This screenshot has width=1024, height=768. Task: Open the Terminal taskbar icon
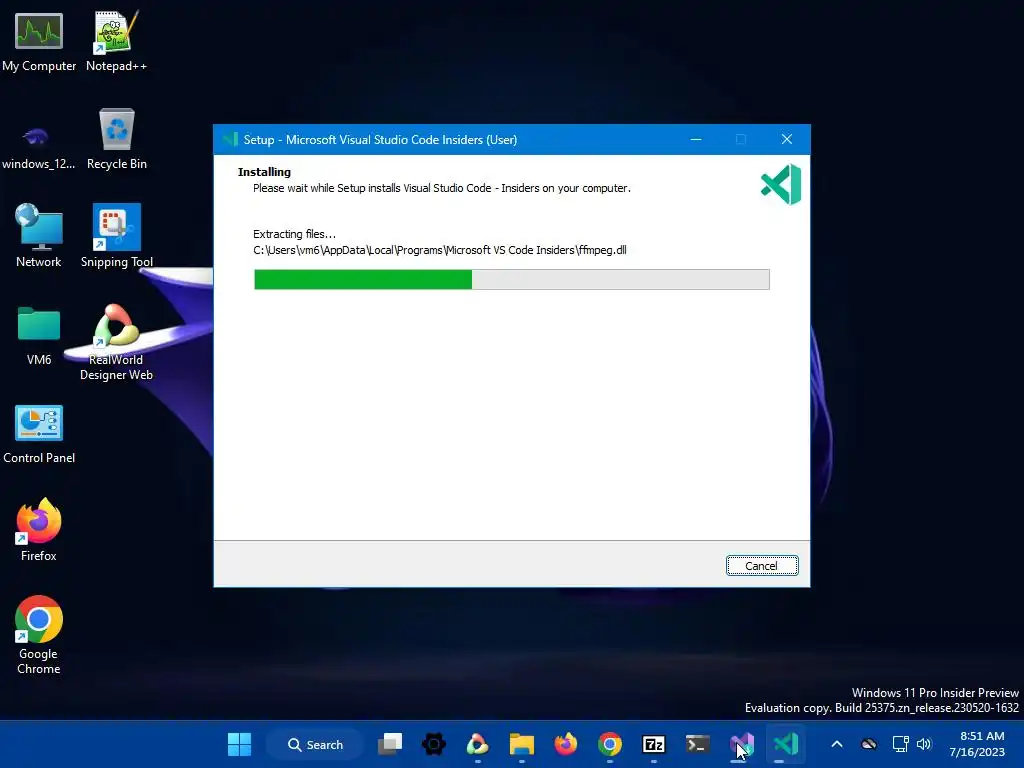tap(697, 744)
